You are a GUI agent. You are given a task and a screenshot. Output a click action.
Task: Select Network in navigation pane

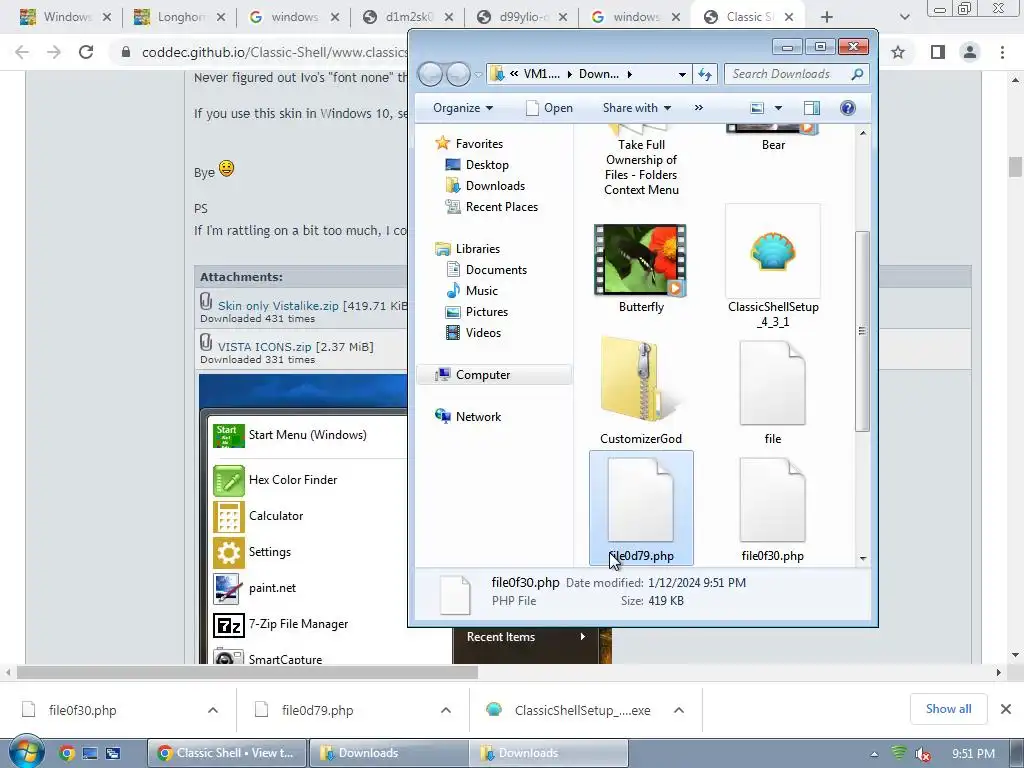point(478,417)
